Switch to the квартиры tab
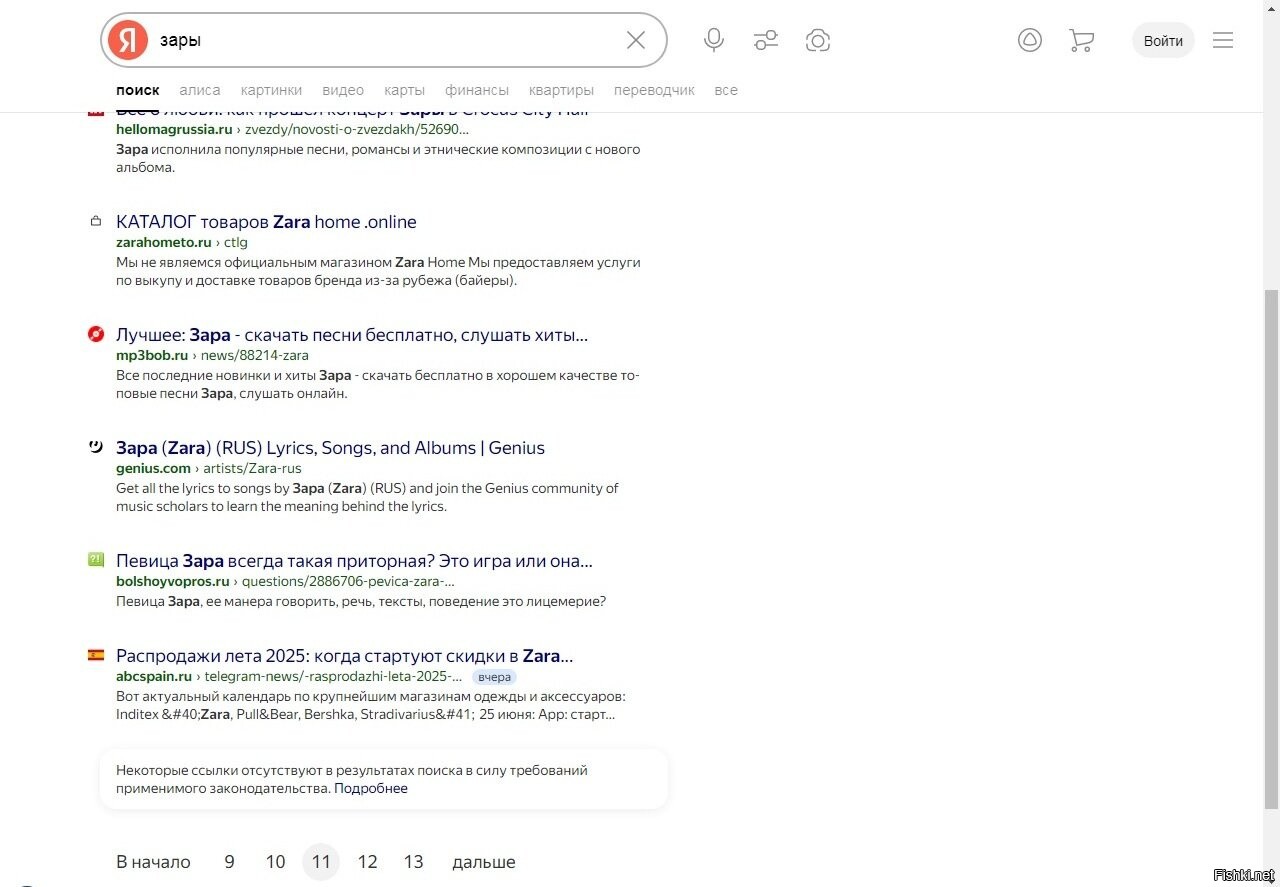The width and height of the screenshot is (1280, 887). pyautogui.click(x=561, y=90)
